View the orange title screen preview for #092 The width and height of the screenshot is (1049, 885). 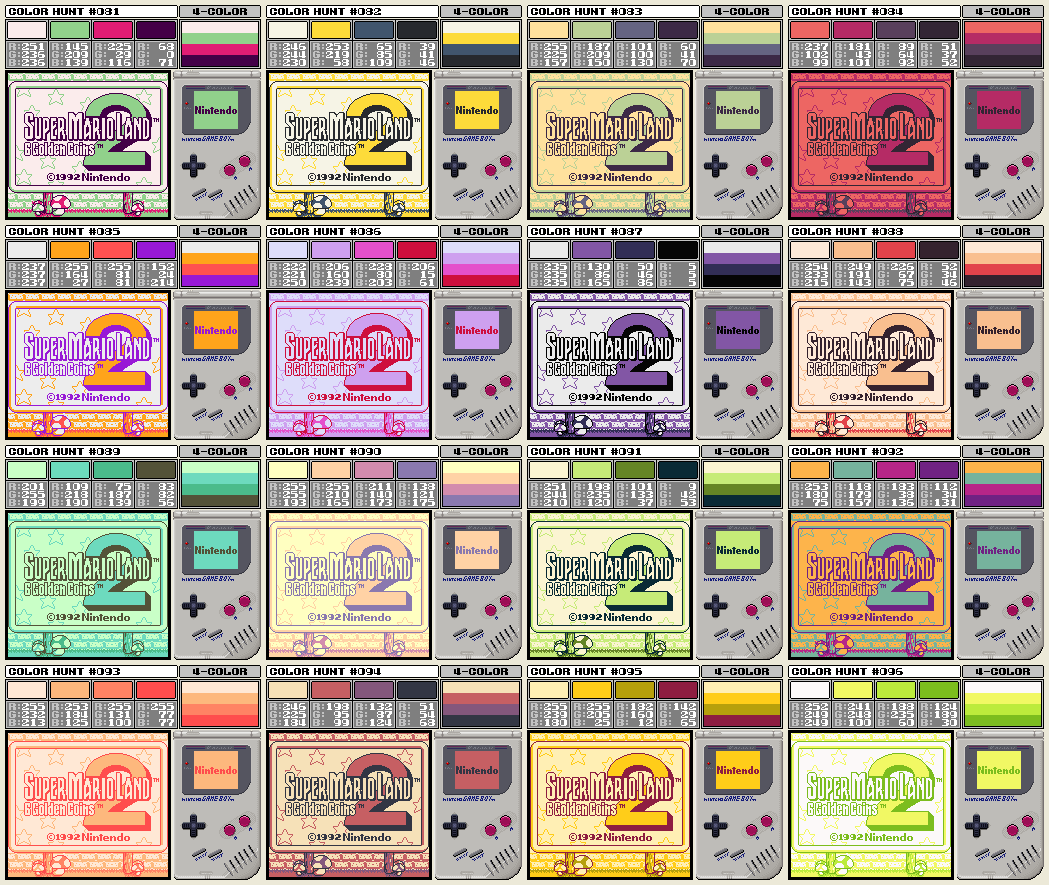coord(870,585)
